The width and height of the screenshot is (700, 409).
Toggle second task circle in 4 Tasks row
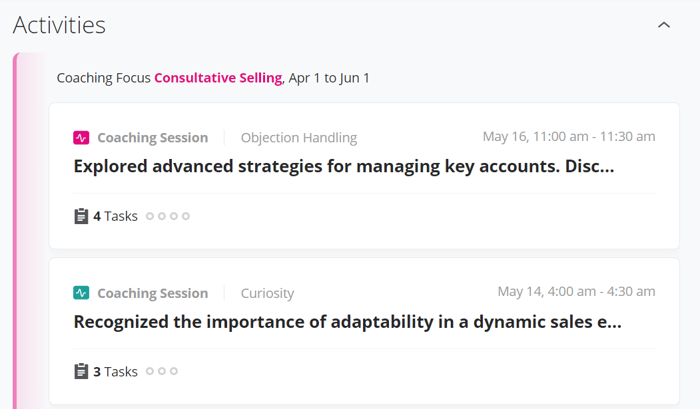tap(162, 216)
